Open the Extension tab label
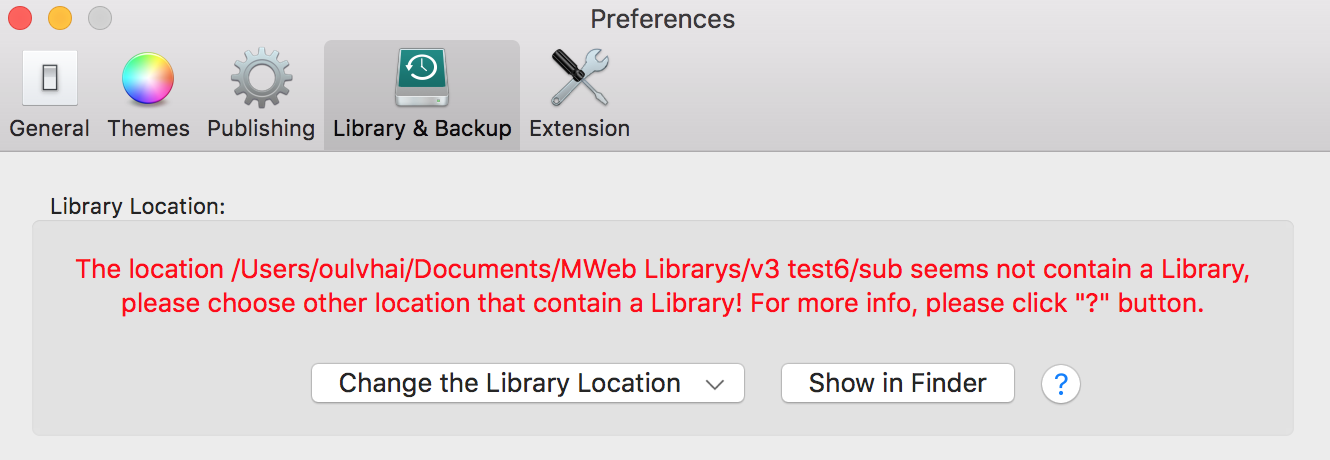Image resolution: width=1330 pixels, height=460 pixels. pyautogui.click(x=579, y=129)
